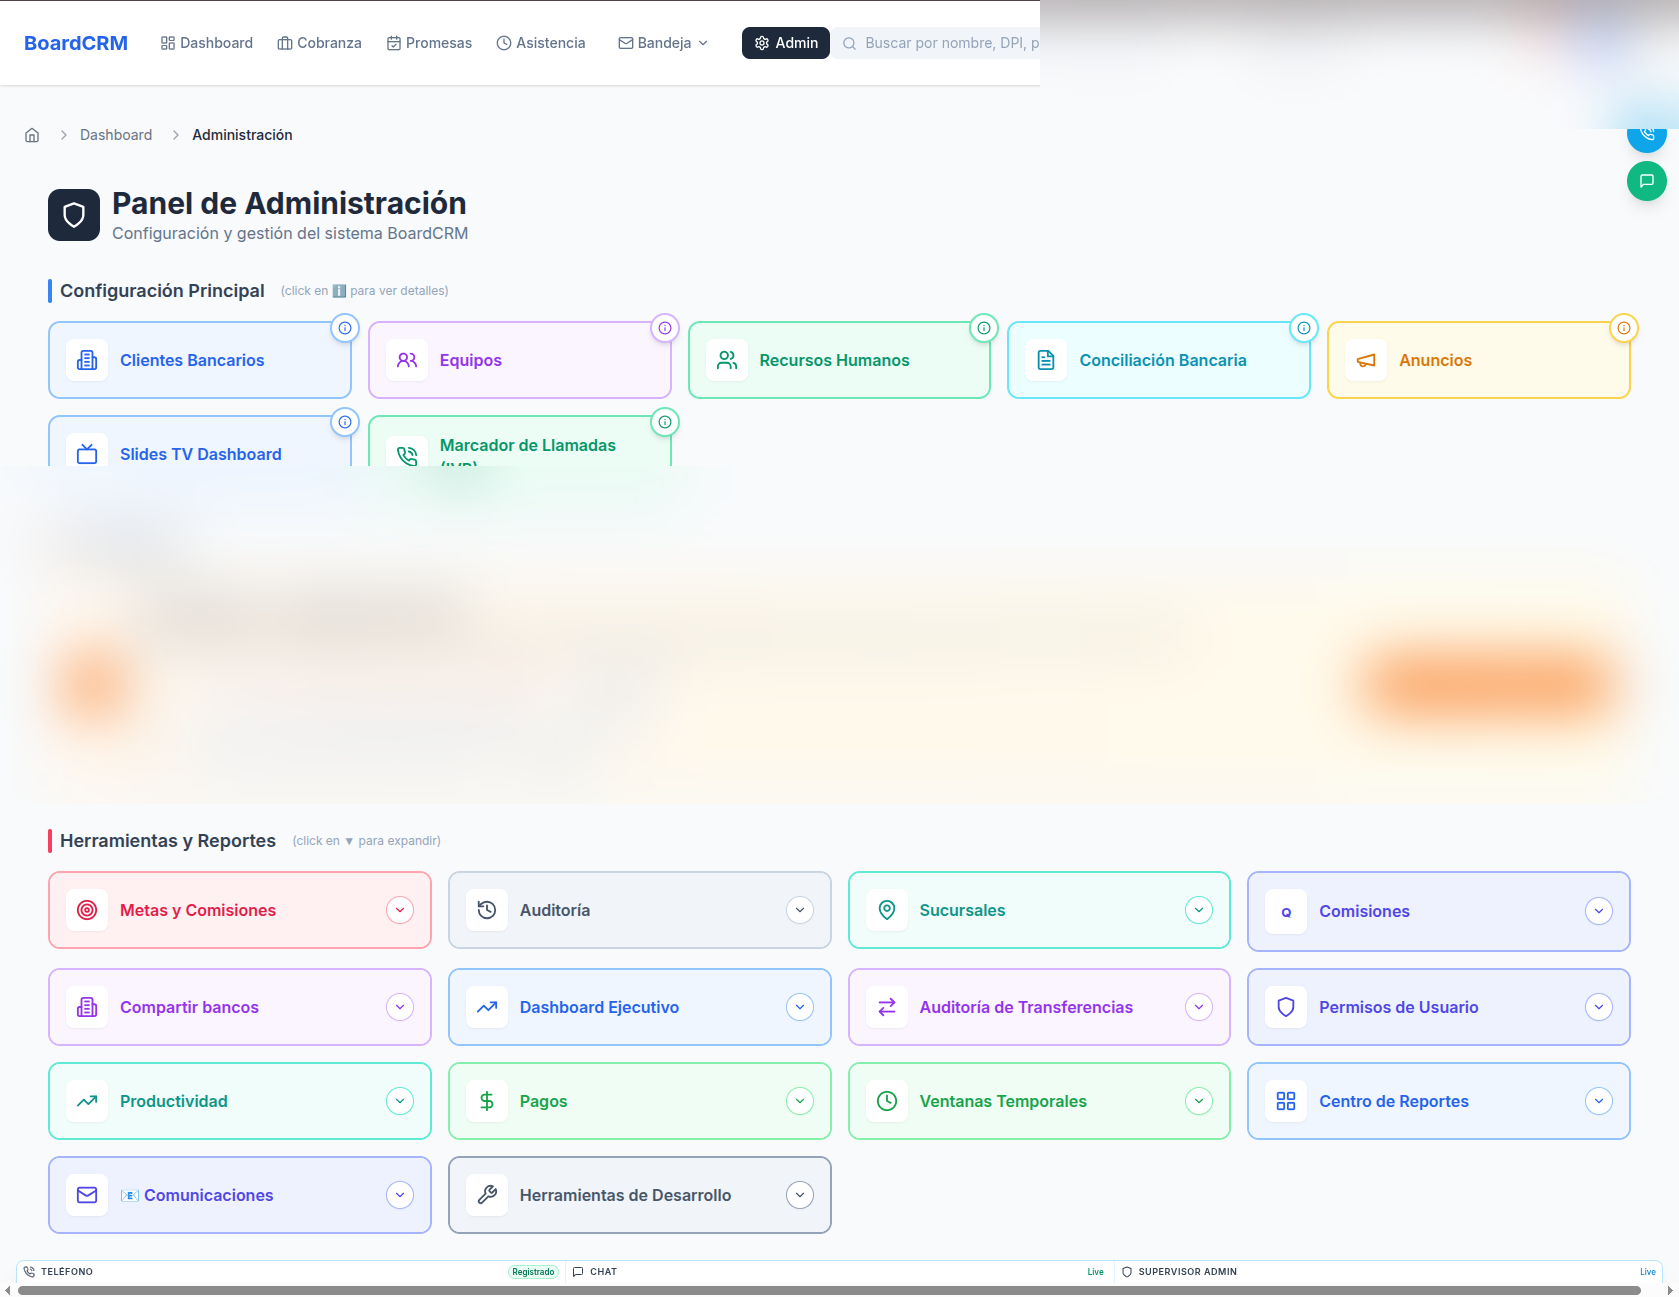Open the Slides TV Dashboard card
The image size is (1679, 1297).
(x=200, y=441)
